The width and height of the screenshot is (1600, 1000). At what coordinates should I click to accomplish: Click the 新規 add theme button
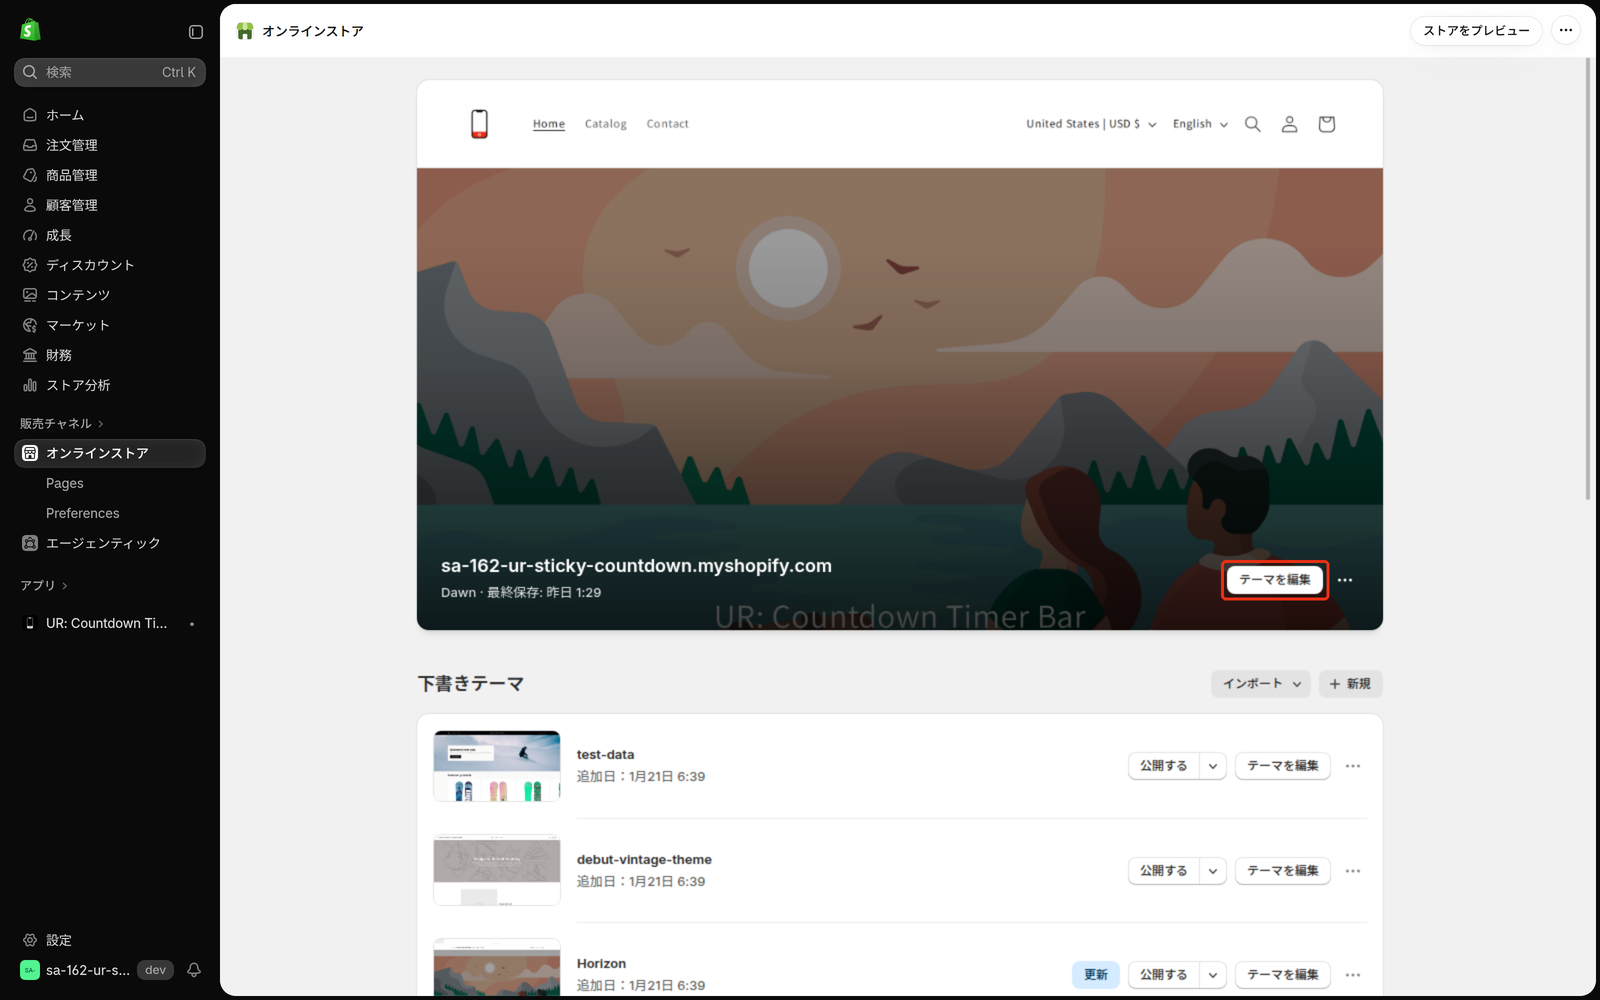[x=1350, y=684]
